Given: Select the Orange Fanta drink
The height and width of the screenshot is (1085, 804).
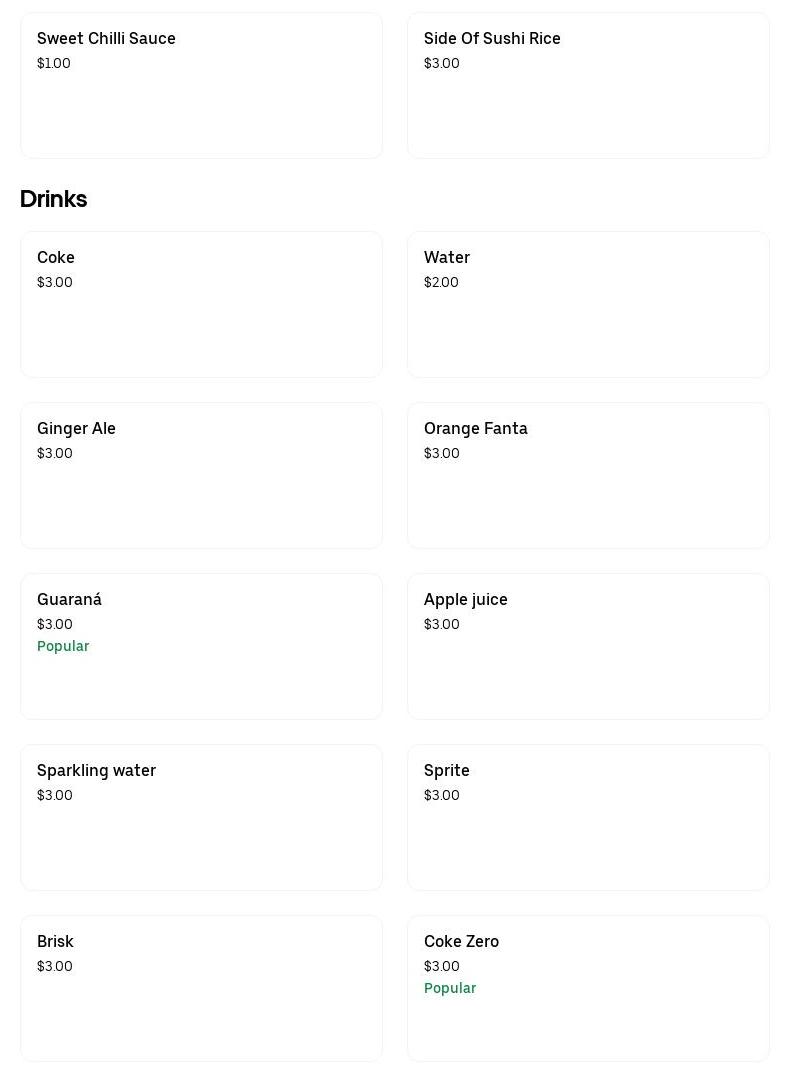Looking at the screenshot, I should pos(588,475).
